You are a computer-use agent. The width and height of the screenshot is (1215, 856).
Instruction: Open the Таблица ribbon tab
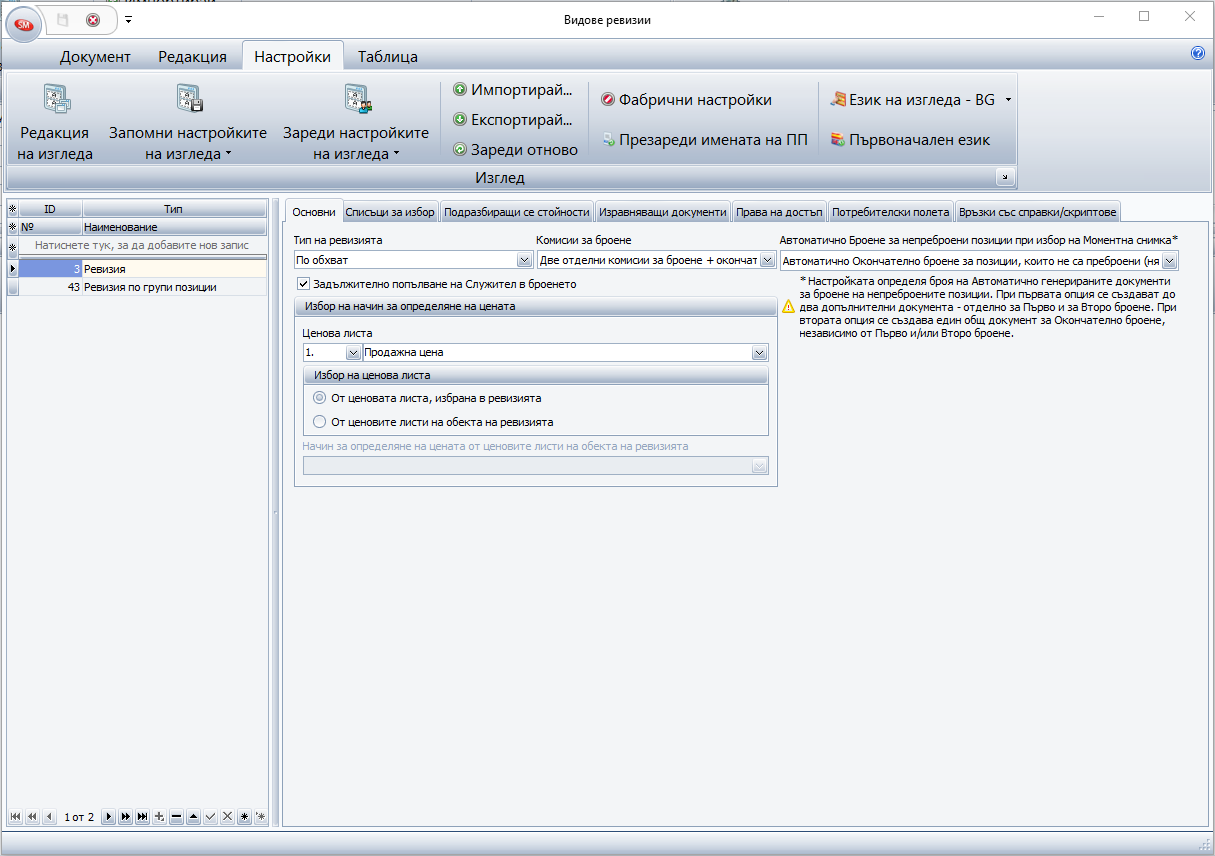click(388, 56)
